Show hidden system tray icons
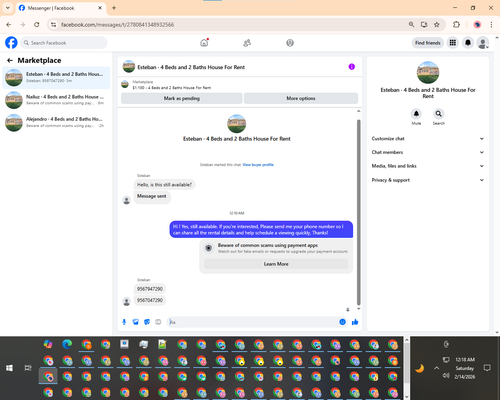Viewport: 500px width, 400px height. [x=436, y=368]
